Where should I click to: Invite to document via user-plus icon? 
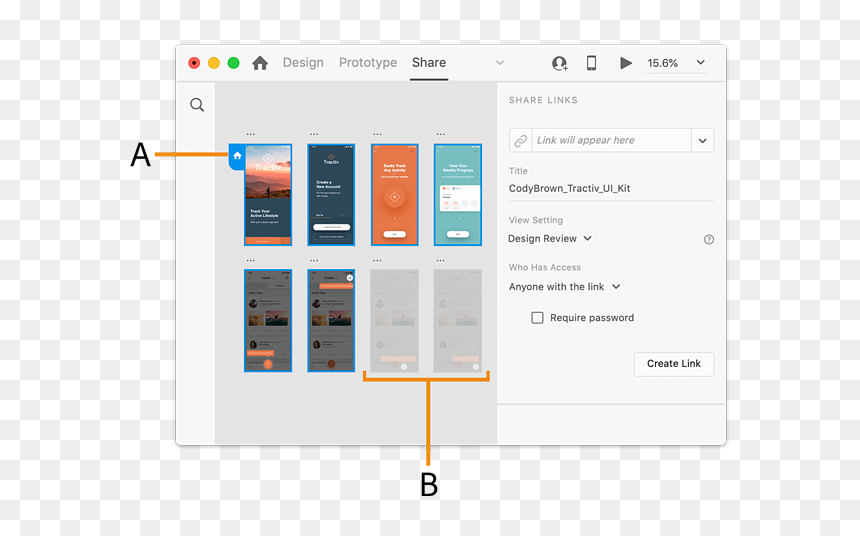point(559,63)
